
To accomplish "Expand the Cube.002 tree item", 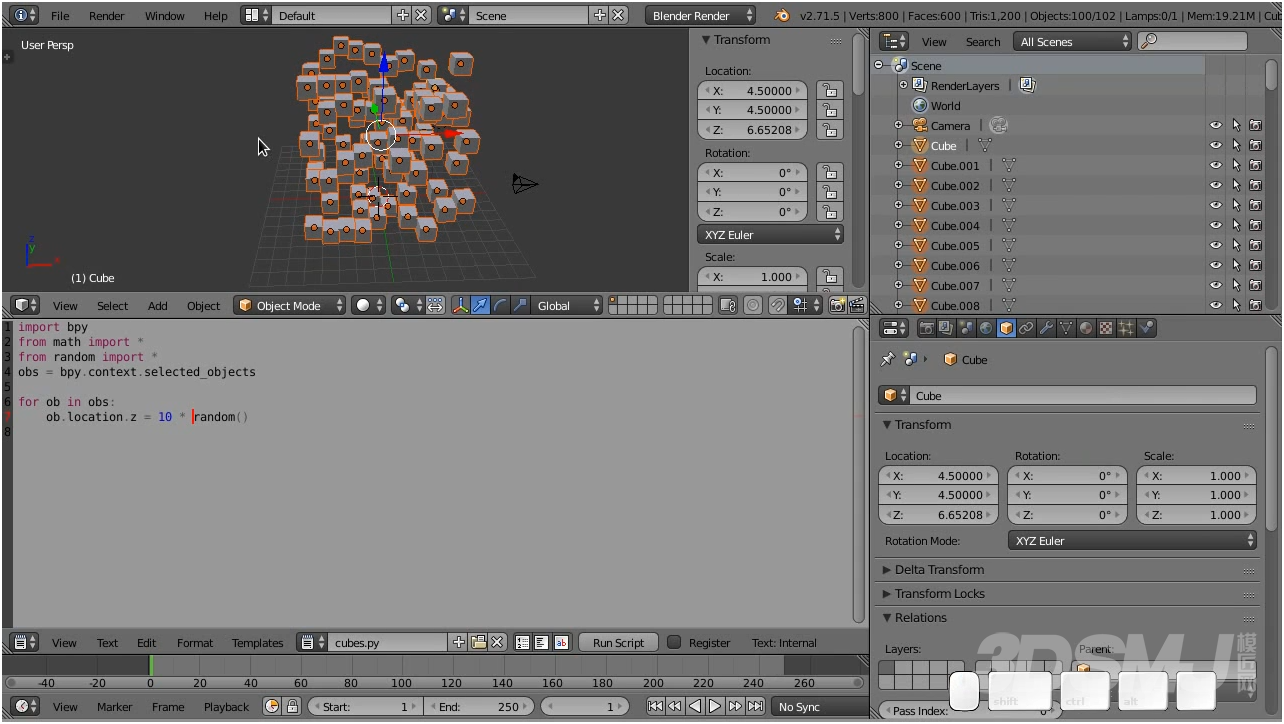I will pyautogui.click(x=898, y=186).
